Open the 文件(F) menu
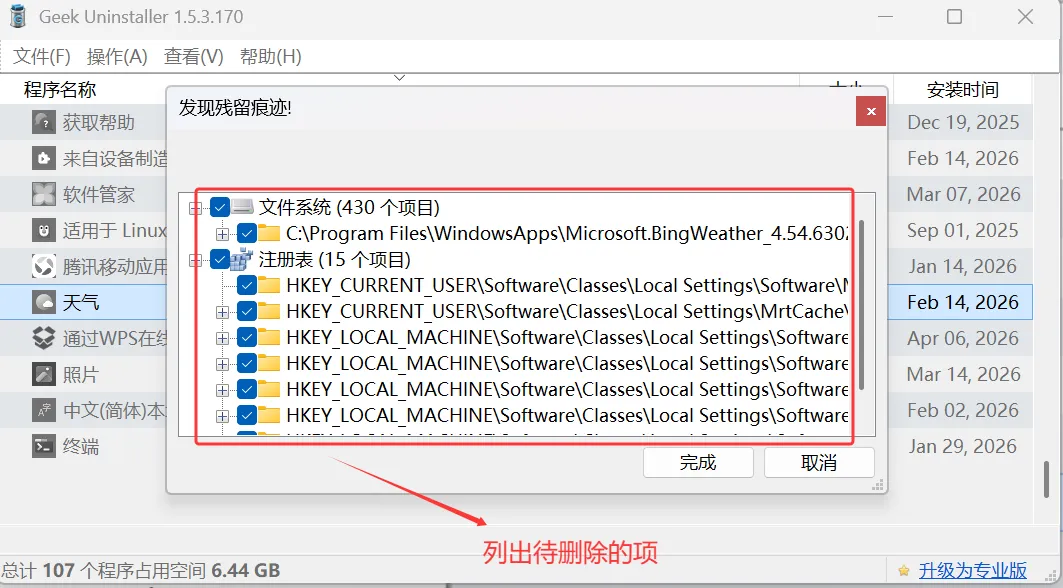Screen dimensions: 1063x588 pyautogui.click(x=41, y=56)
